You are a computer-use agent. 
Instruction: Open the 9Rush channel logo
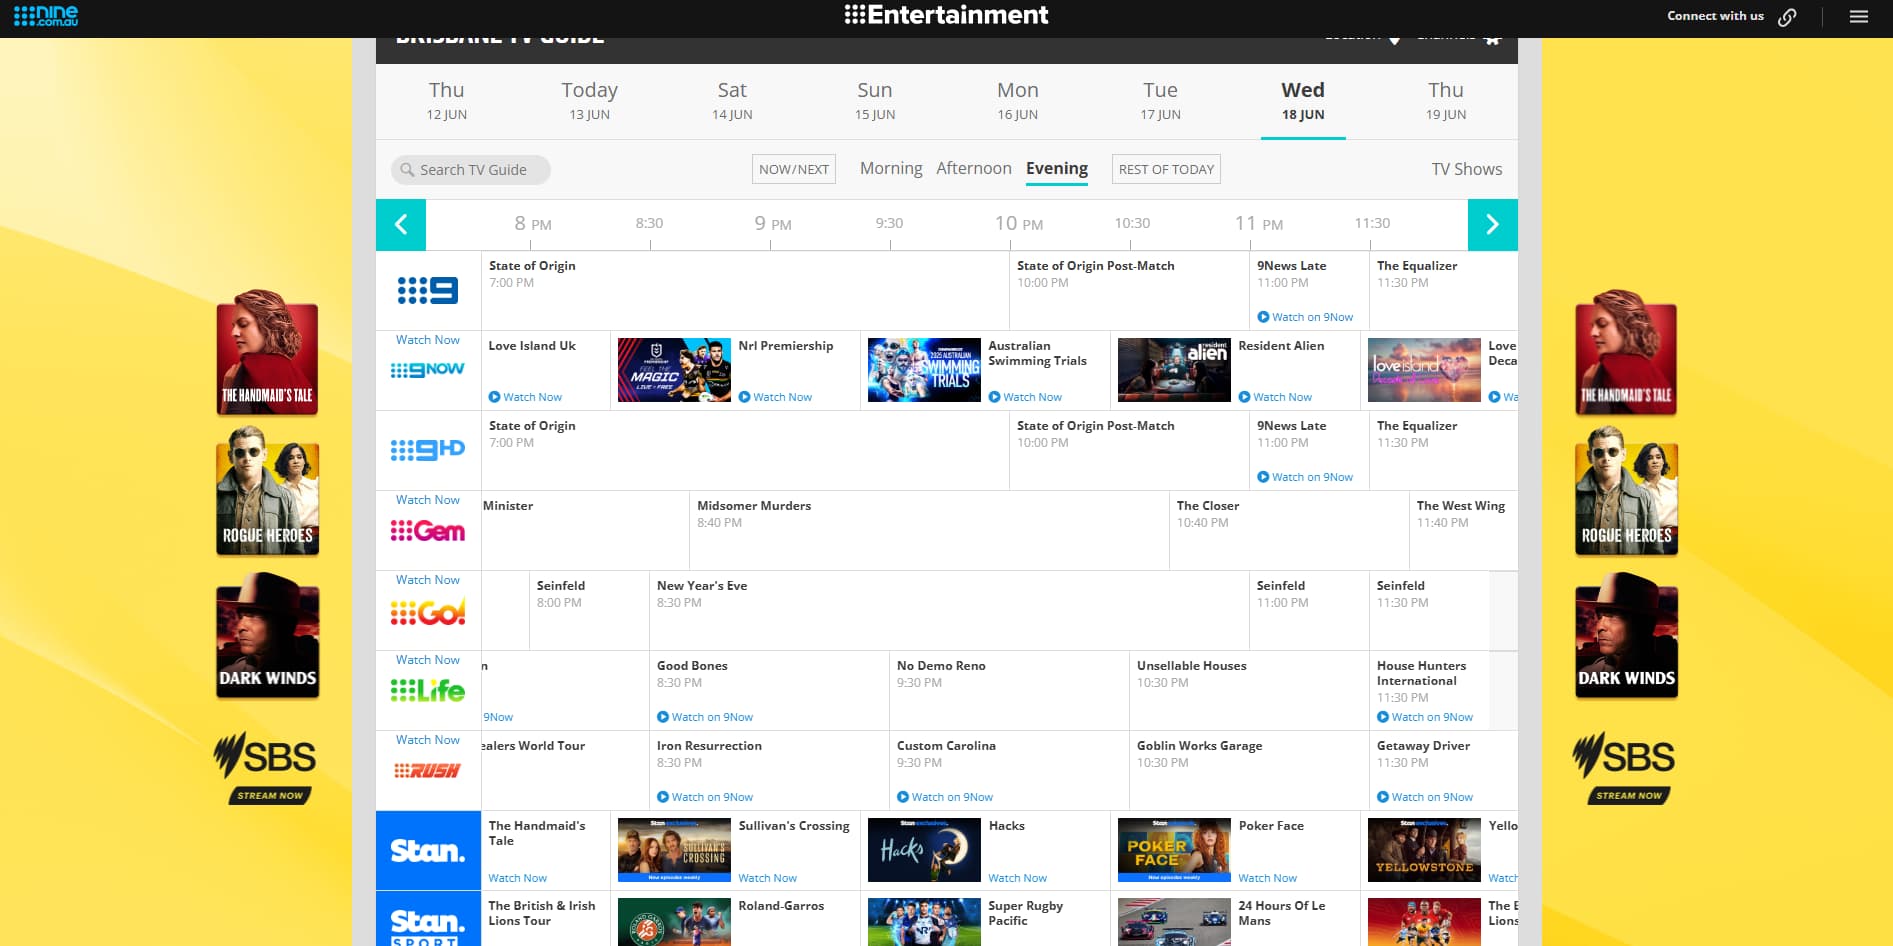(428, 770)
